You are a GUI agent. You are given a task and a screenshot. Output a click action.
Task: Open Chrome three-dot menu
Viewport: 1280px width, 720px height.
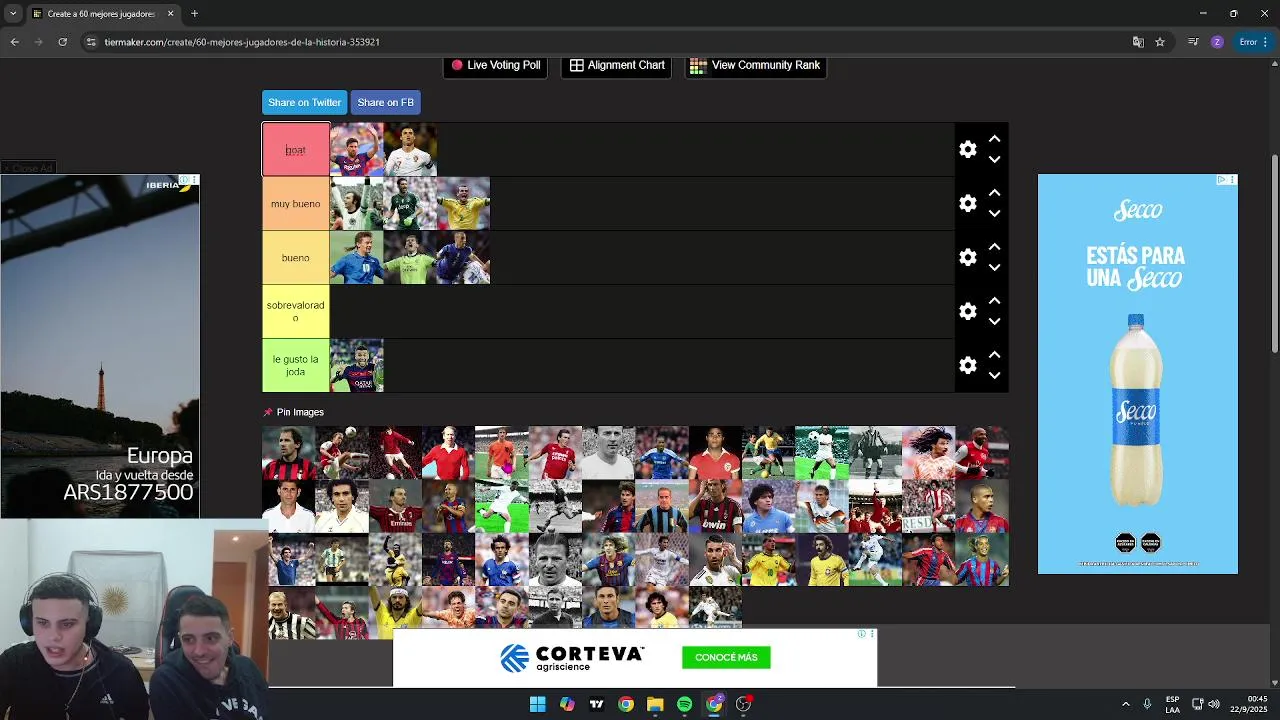coord(1266,42)
